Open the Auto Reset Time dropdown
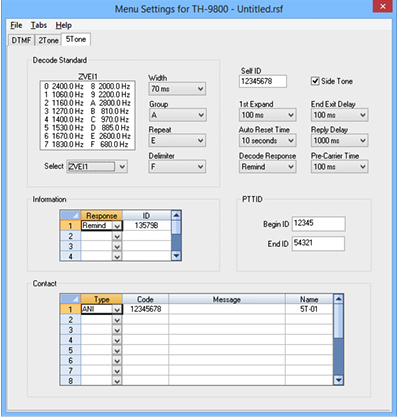 coord(267,141)
